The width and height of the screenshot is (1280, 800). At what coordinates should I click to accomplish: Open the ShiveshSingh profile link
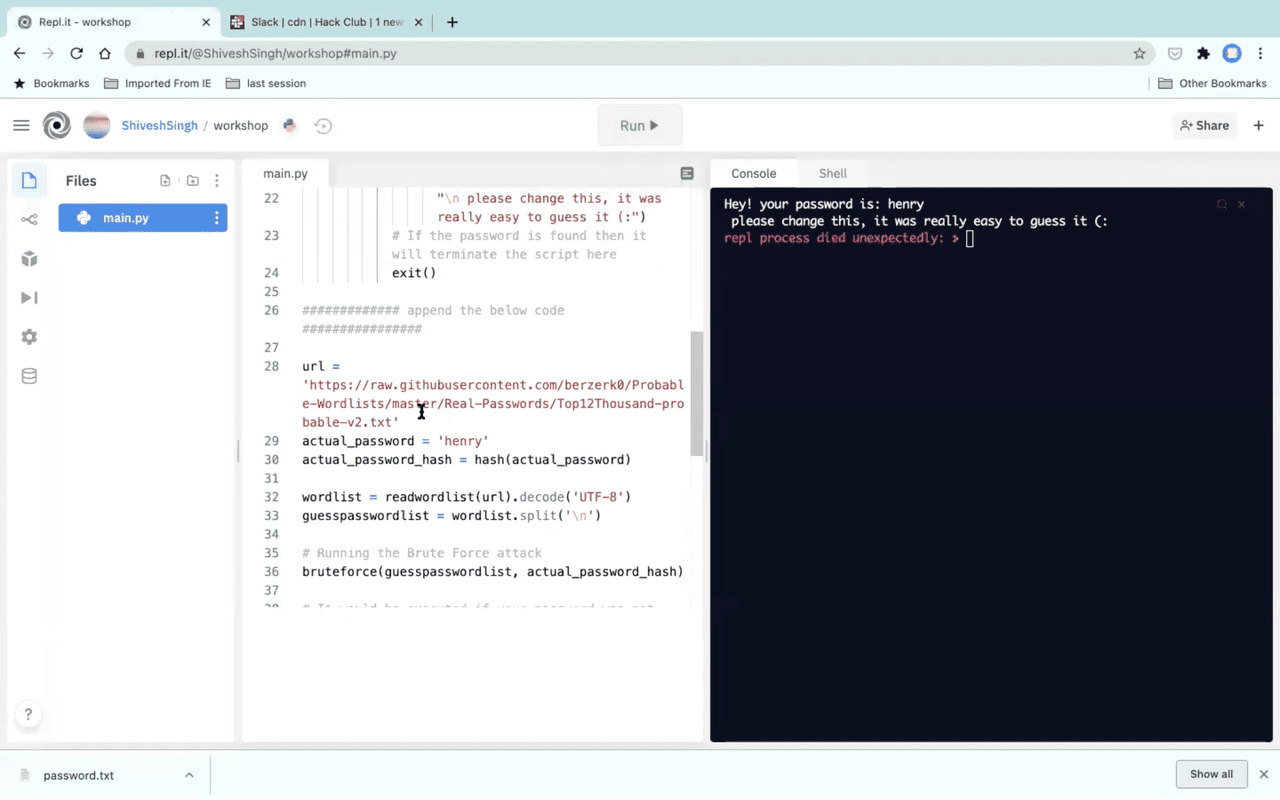160,125
